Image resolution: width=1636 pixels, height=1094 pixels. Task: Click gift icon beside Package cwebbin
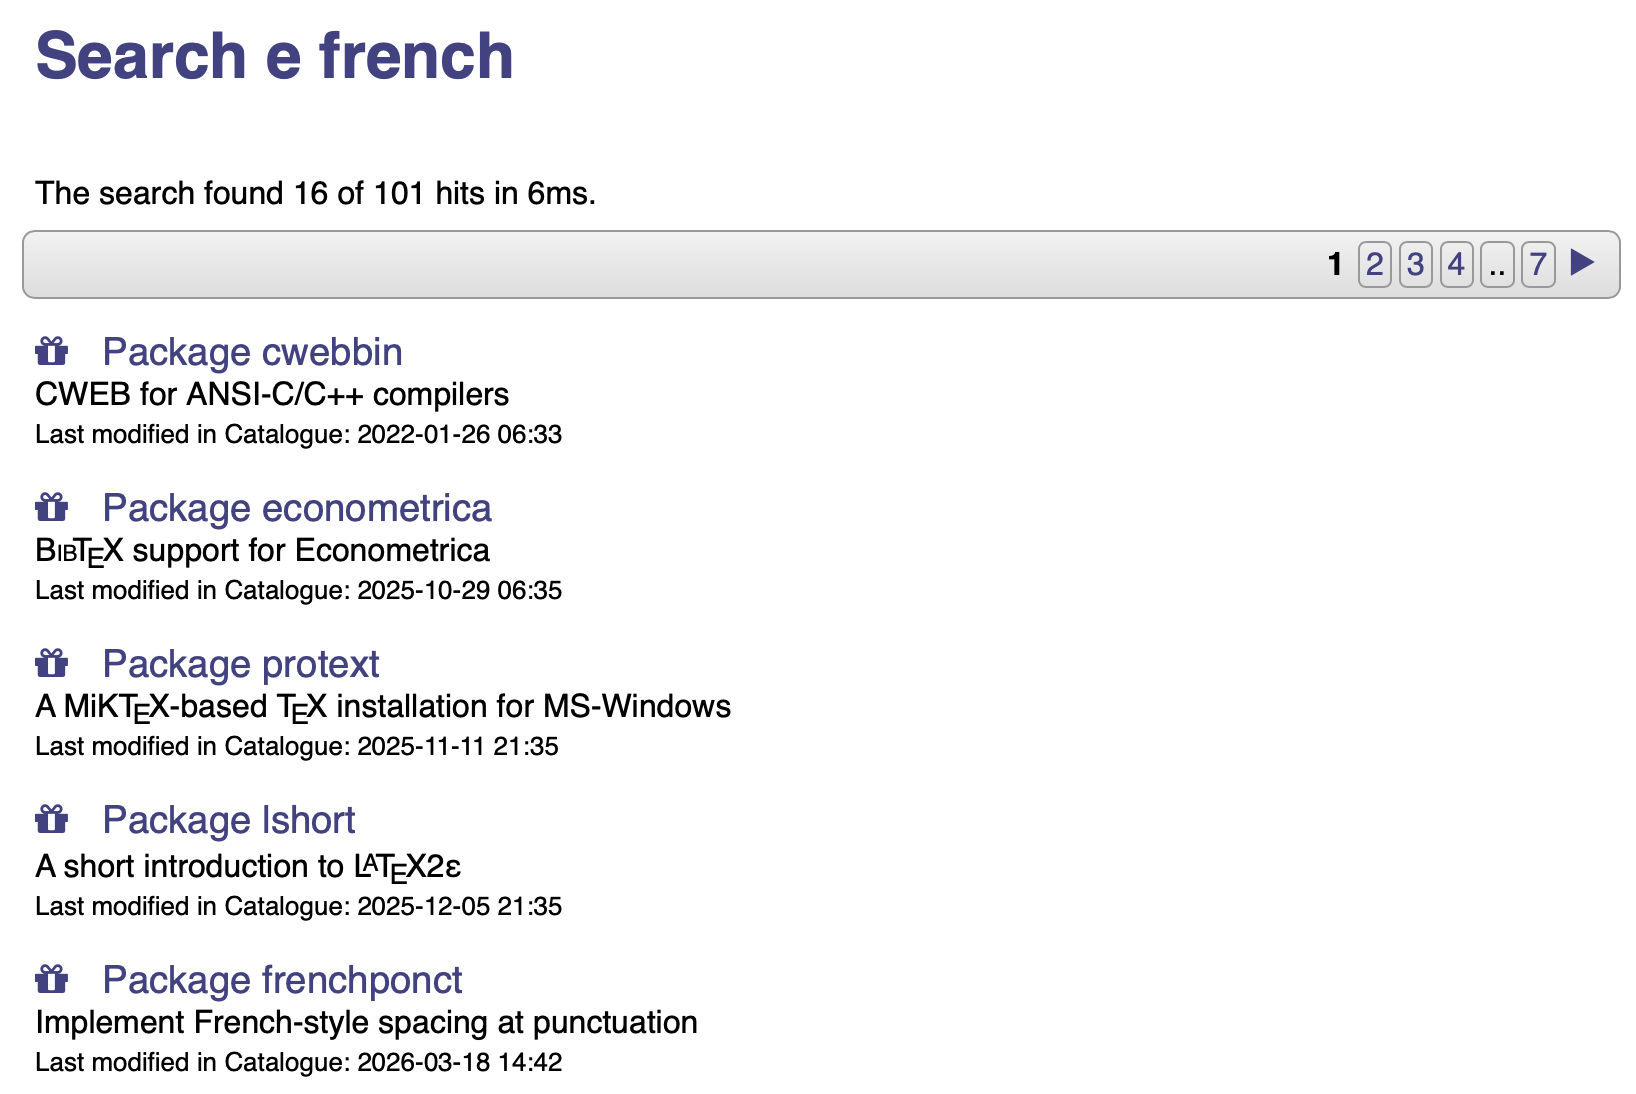52,351
